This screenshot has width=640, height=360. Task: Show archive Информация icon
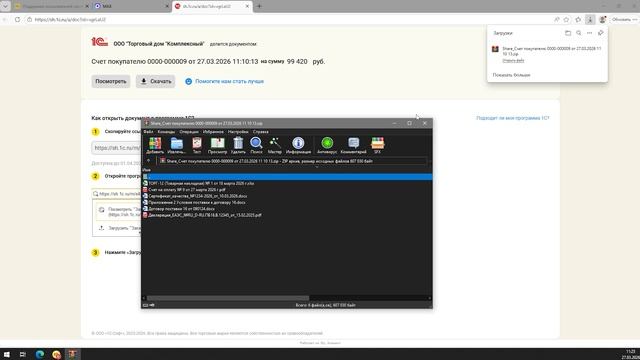click(x=298, y=145)
